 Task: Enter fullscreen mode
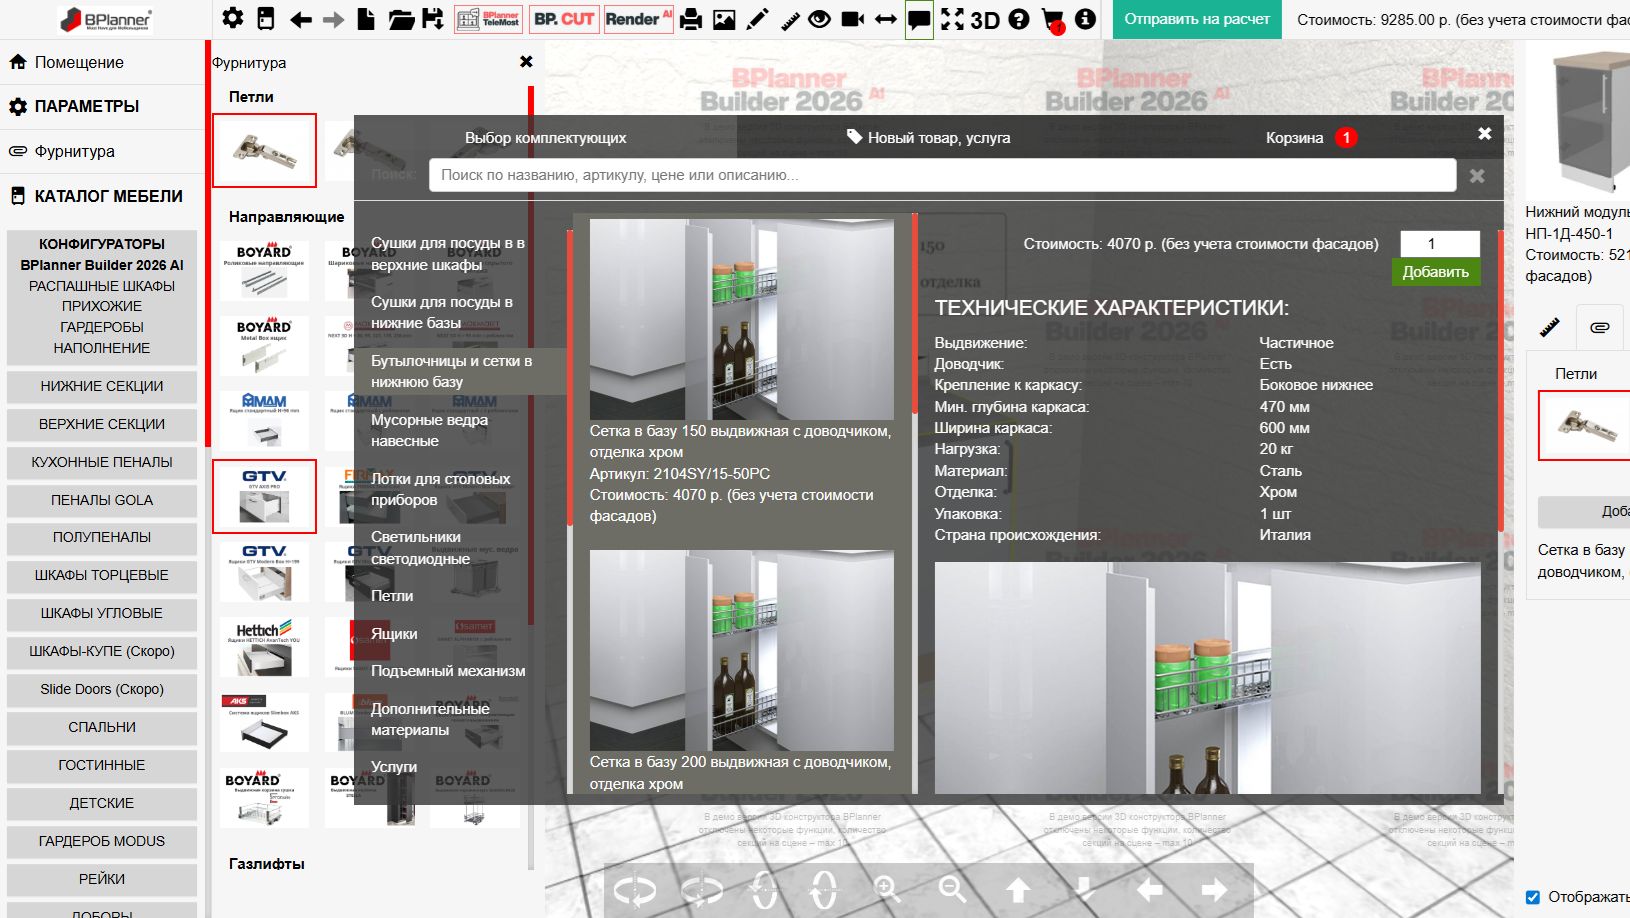952,19
